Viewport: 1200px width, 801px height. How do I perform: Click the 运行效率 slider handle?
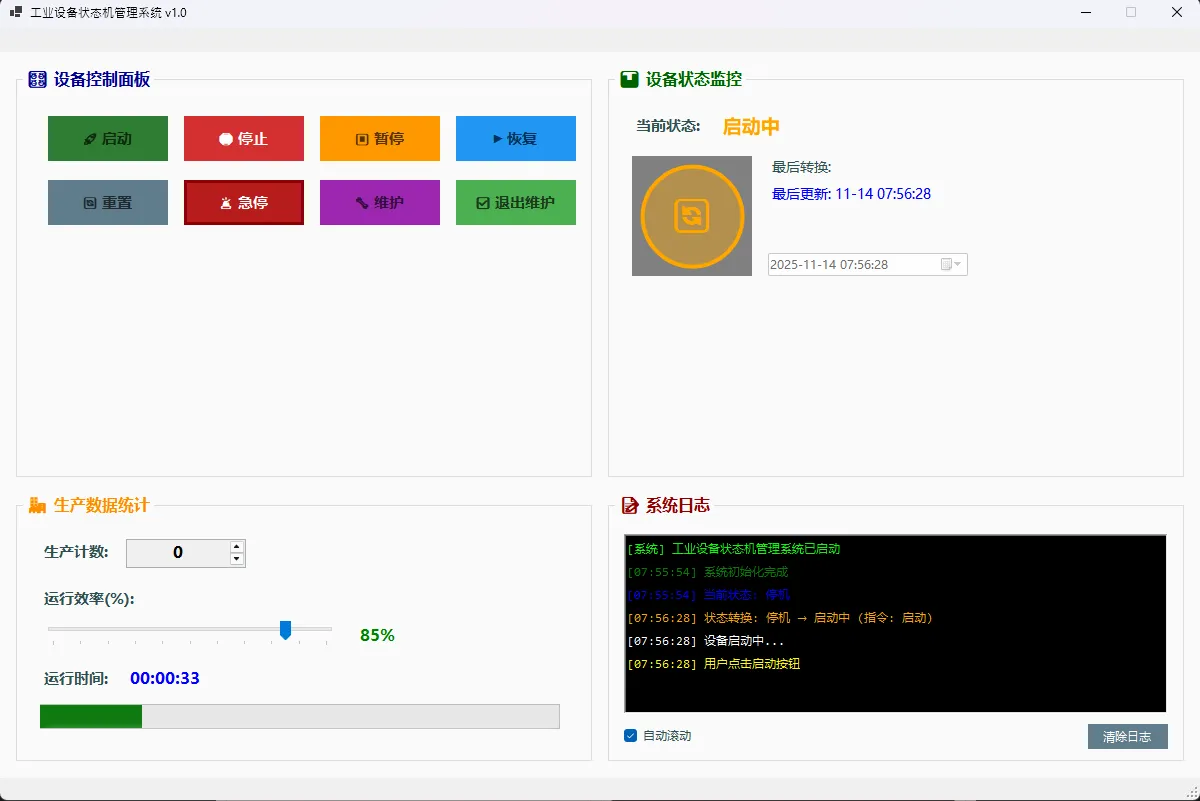(285, 629)
